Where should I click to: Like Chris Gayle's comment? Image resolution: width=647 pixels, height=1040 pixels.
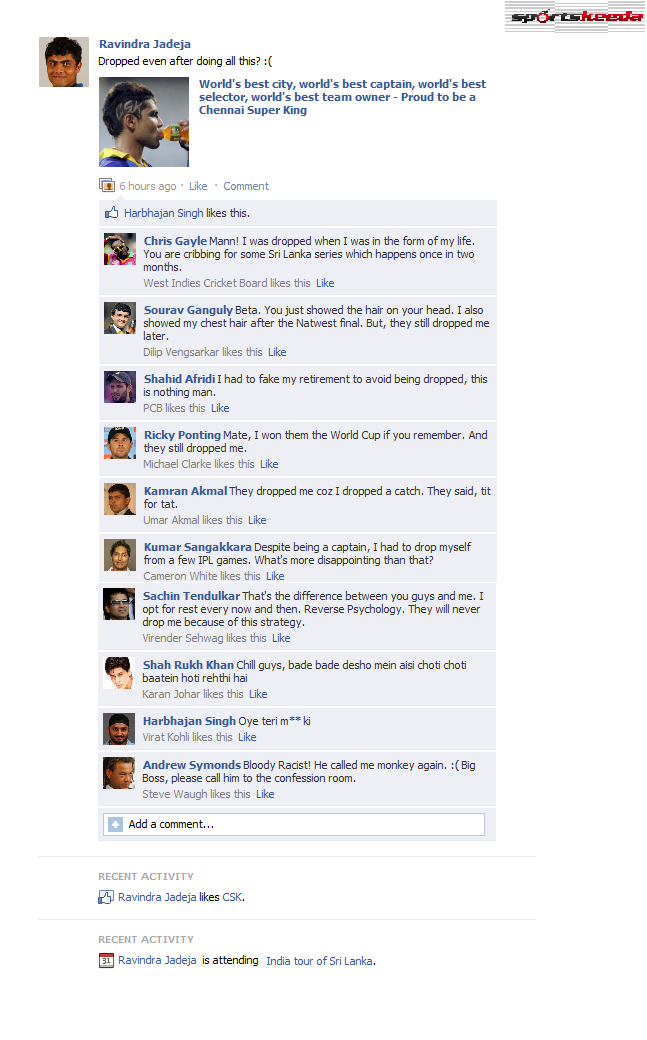coord(325,283)
